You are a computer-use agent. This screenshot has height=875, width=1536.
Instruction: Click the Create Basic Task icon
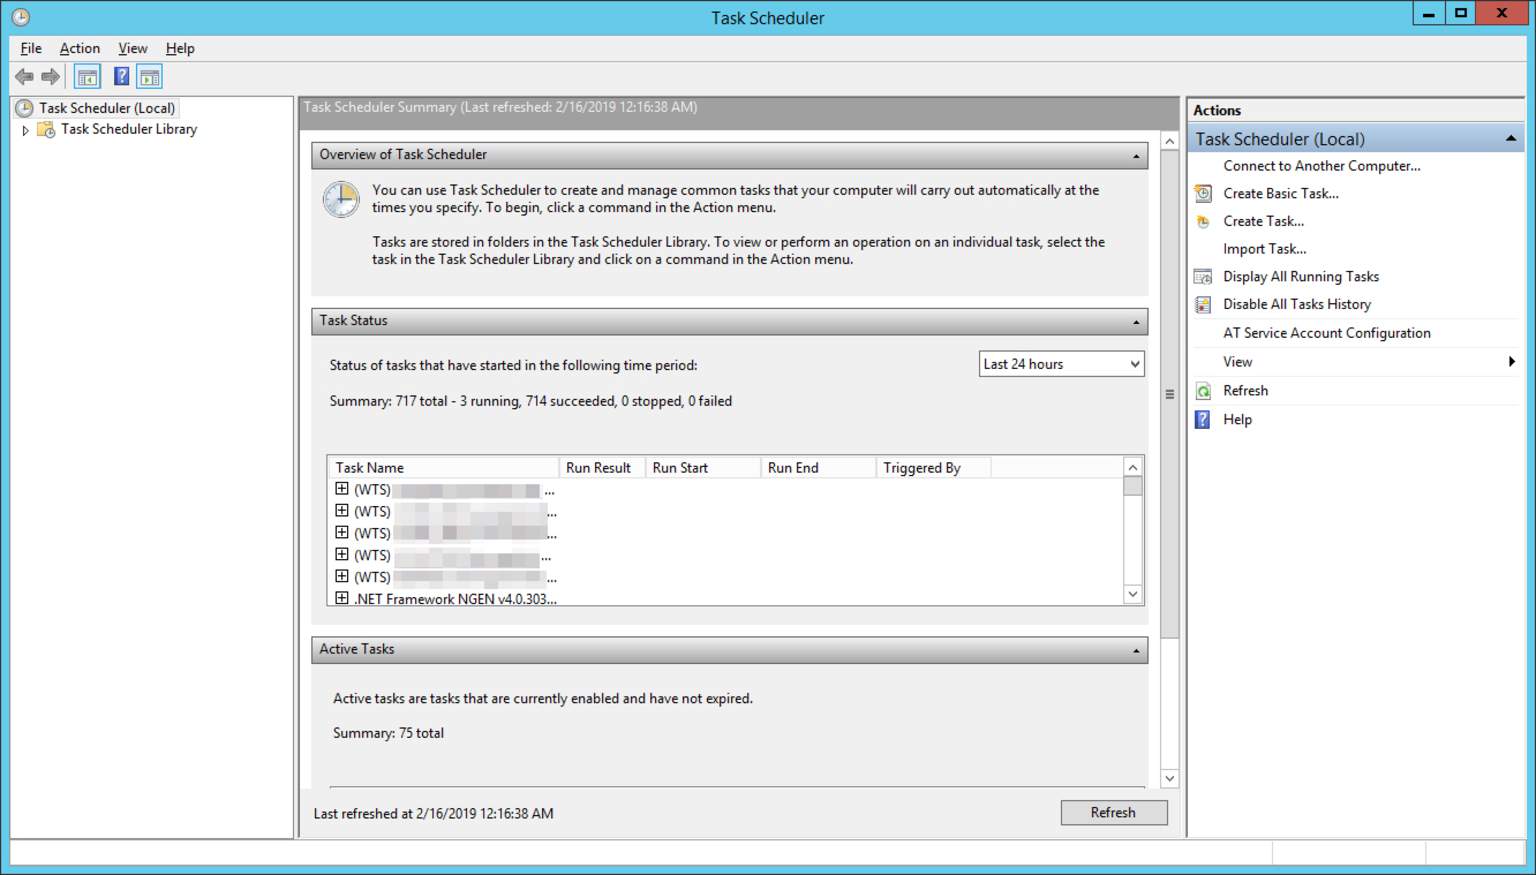pos(1203,193)
